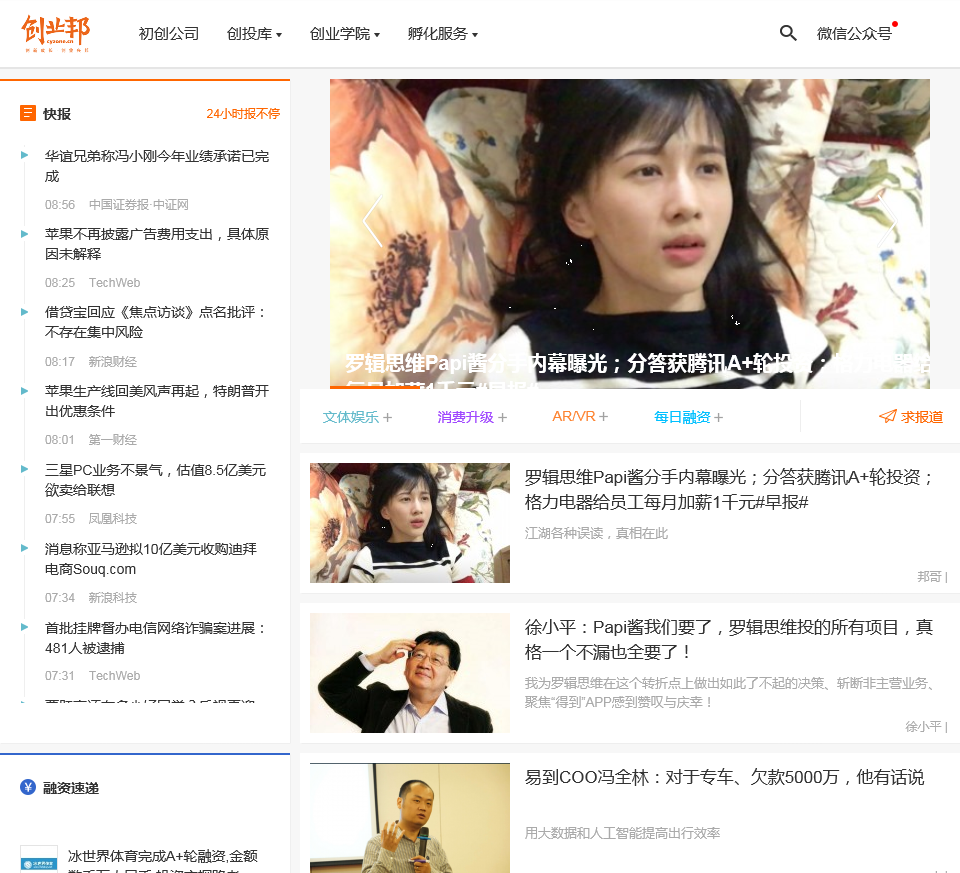Open 借贷宝回应《焦点访谈》 headline
This screenshot has width=960, height=873.
(156, 322)
